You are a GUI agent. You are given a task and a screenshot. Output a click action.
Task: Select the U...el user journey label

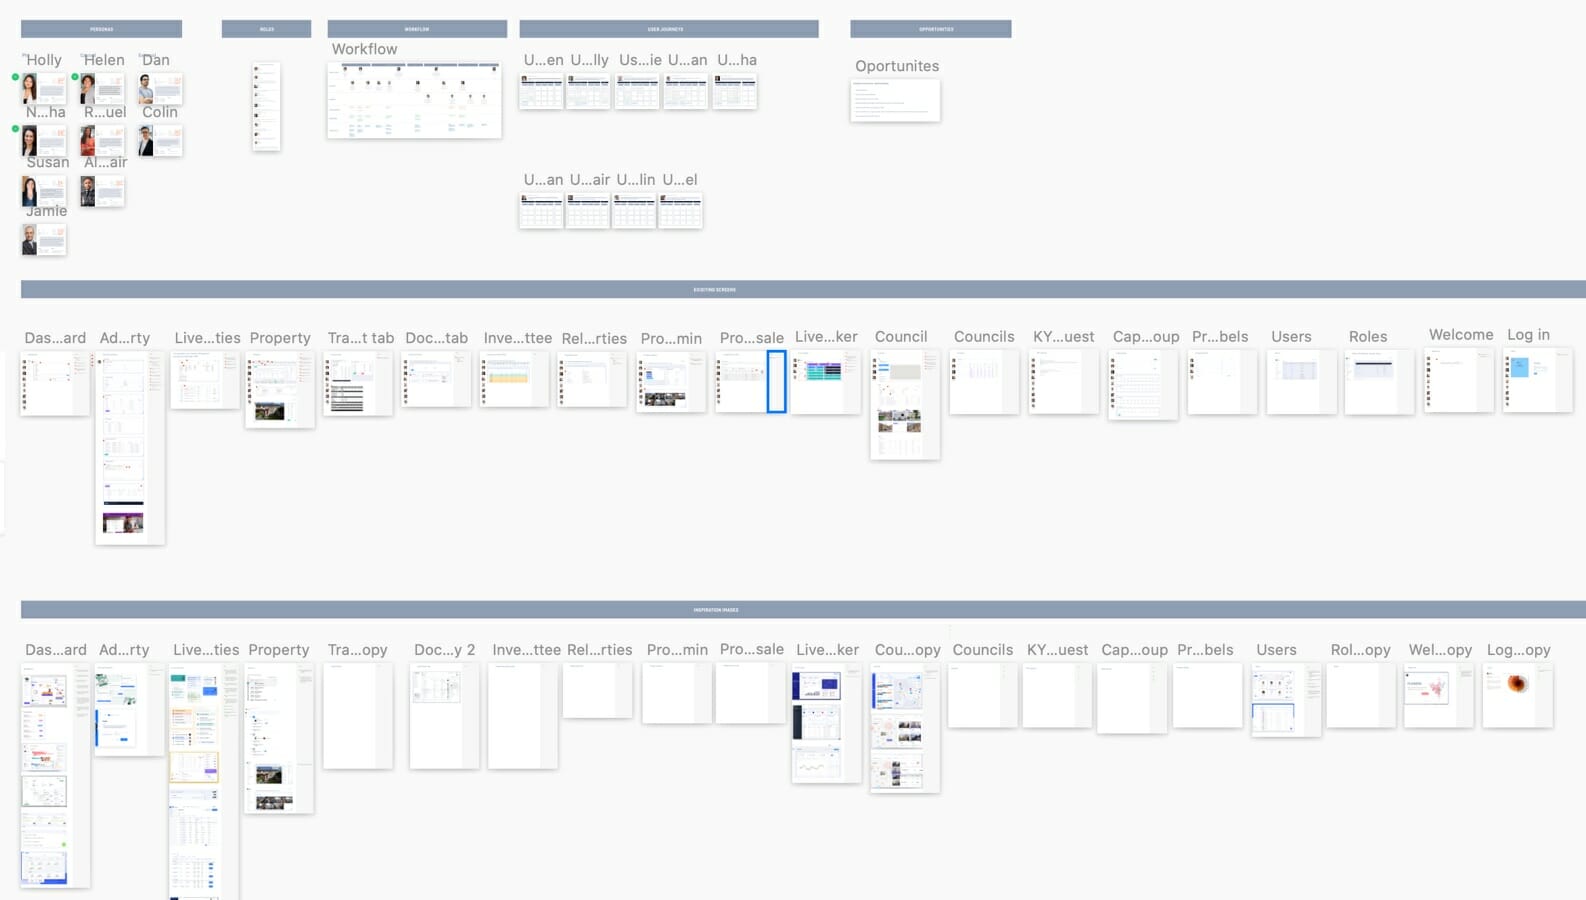pos(680,180)
